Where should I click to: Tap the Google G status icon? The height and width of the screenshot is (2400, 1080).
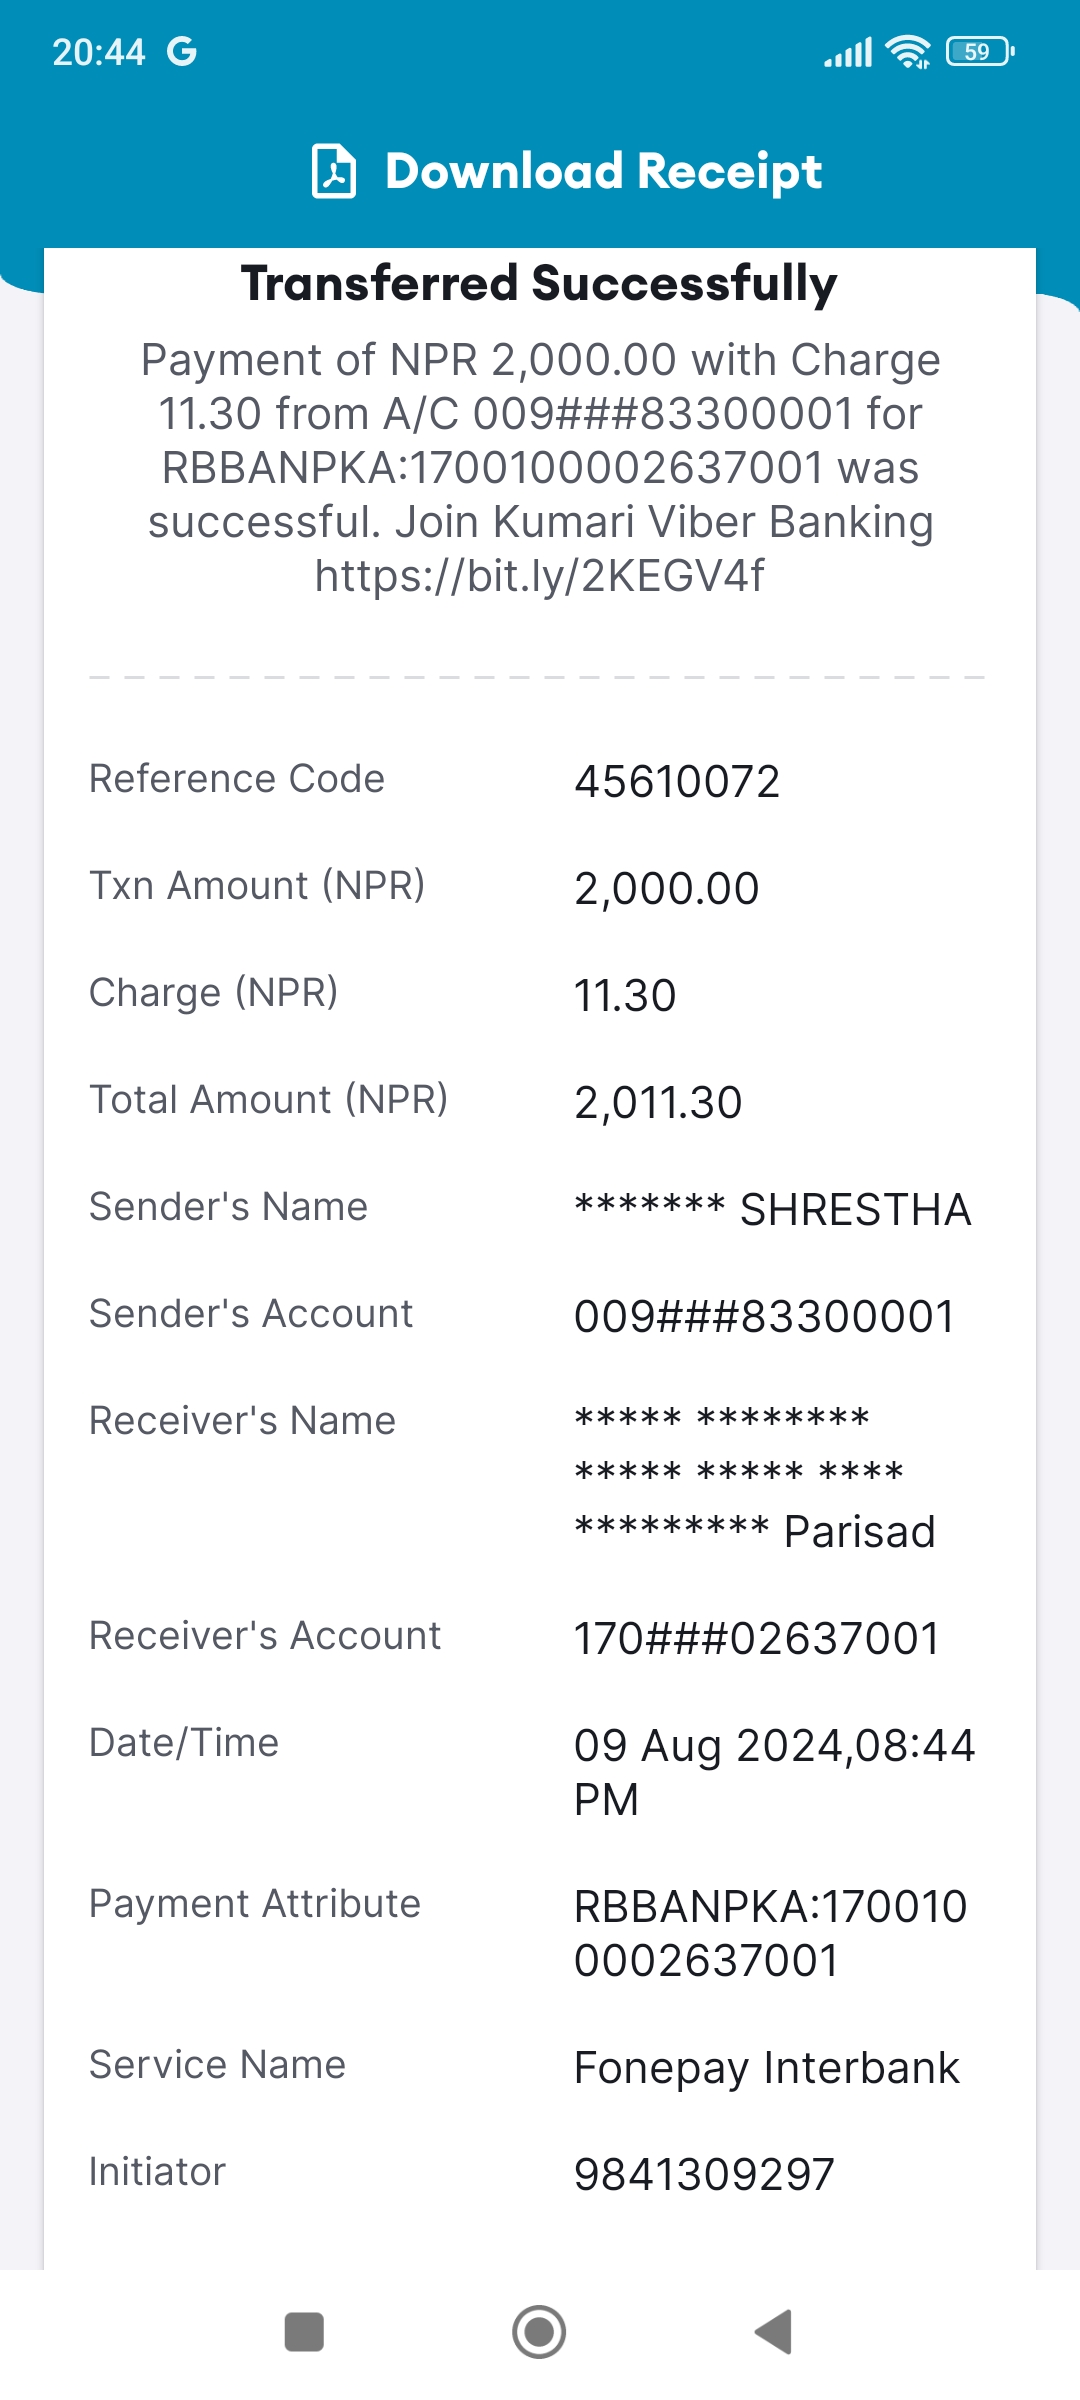181,52
